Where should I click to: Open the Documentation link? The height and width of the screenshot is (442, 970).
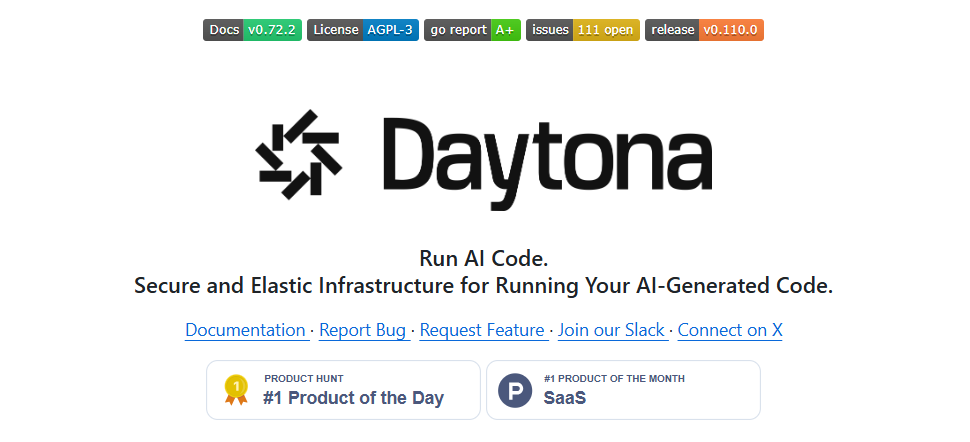coord(245,330)
